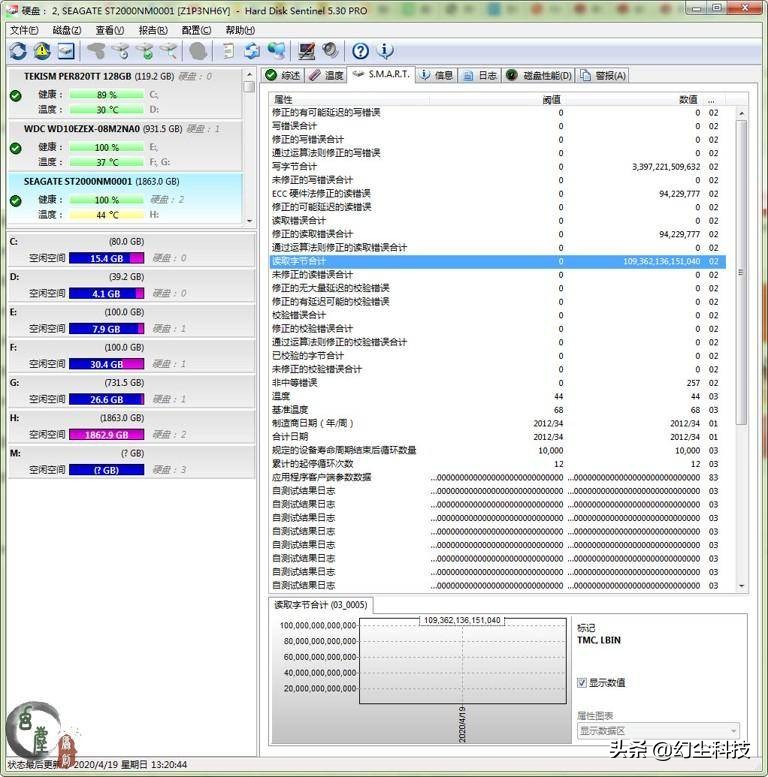Select the 校验错误合计 attribute row
This screenshot has height=777, width=768.
tap(498, 315)
